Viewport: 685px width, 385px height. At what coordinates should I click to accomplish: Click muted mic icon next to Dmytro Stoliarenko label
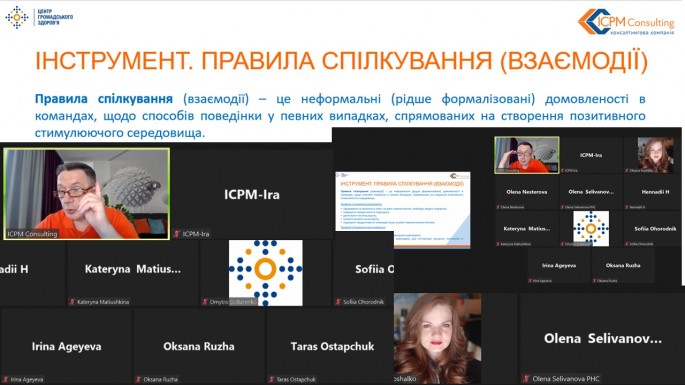tap(204, 302)
